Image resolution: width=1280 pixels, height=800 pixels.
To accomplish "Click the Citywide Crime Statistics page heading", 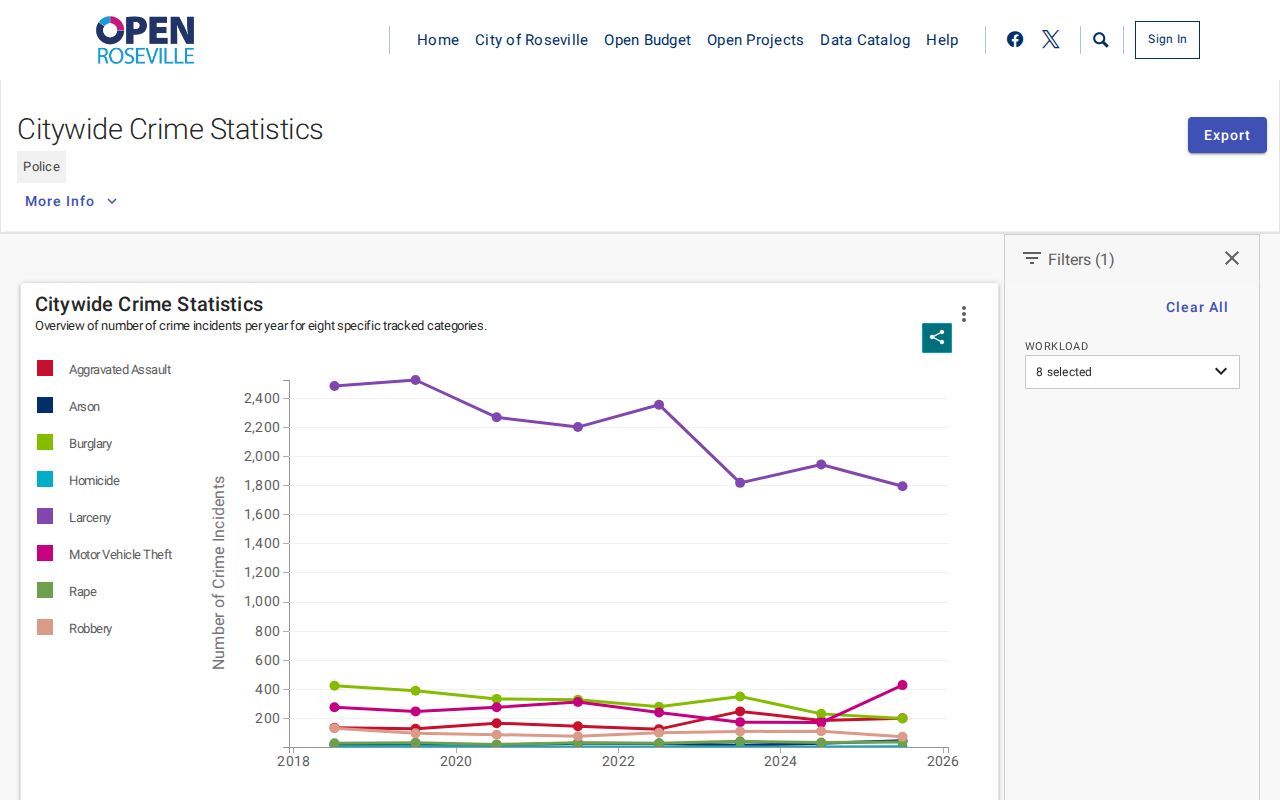I will pyautogui.click(x=170, y=129).
